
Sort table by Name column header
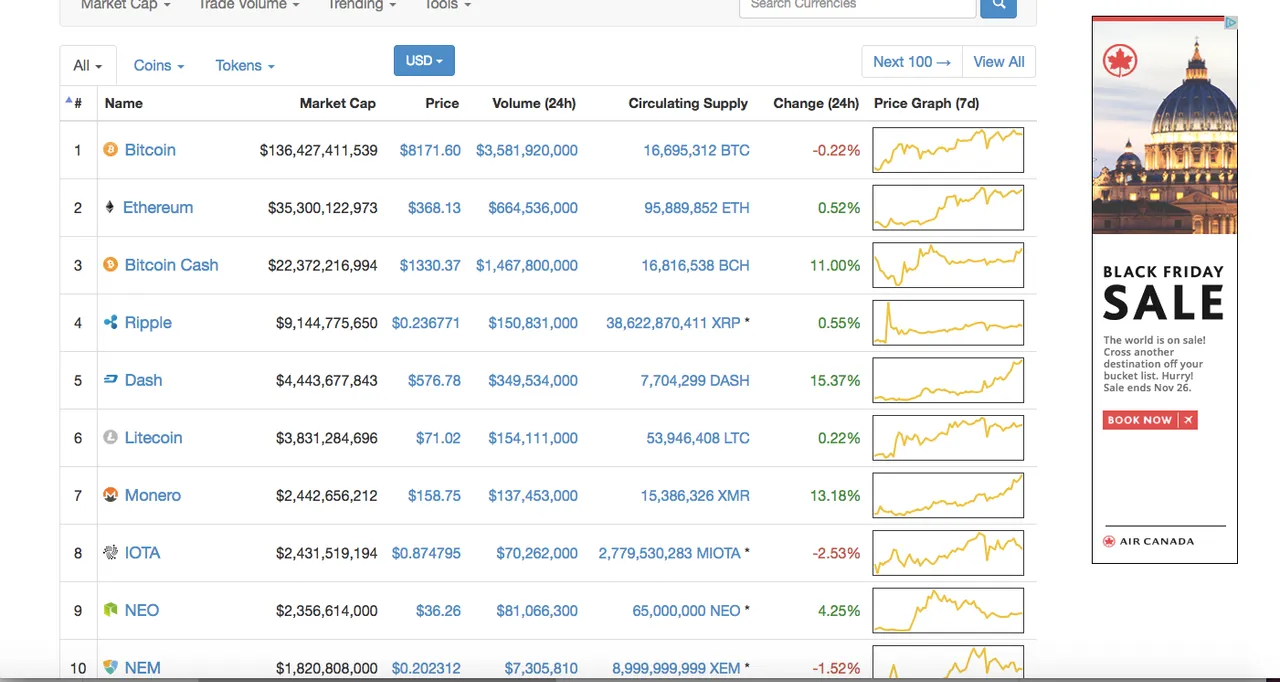[x=124, y=103]
